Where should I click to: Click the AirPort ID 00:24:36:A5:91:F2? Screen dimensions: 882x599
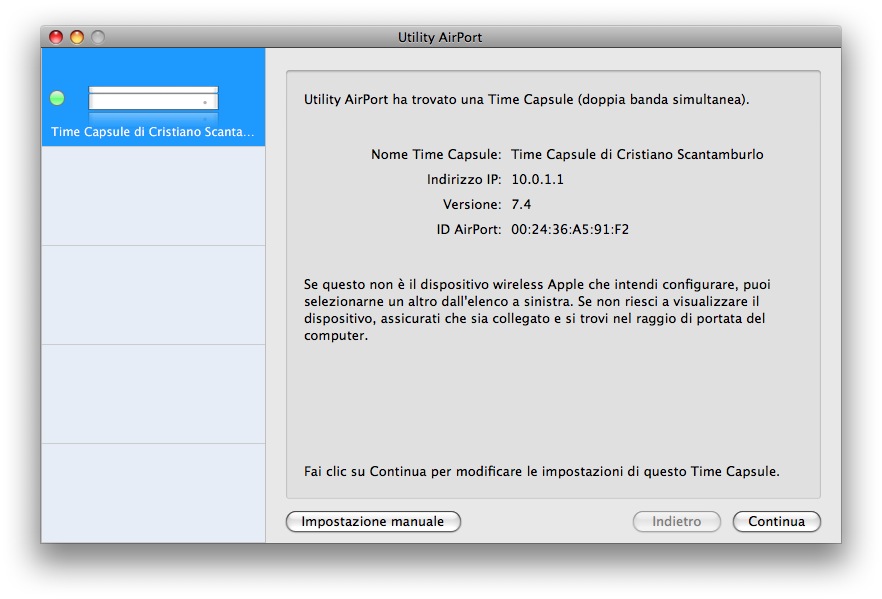click(570, 229)
